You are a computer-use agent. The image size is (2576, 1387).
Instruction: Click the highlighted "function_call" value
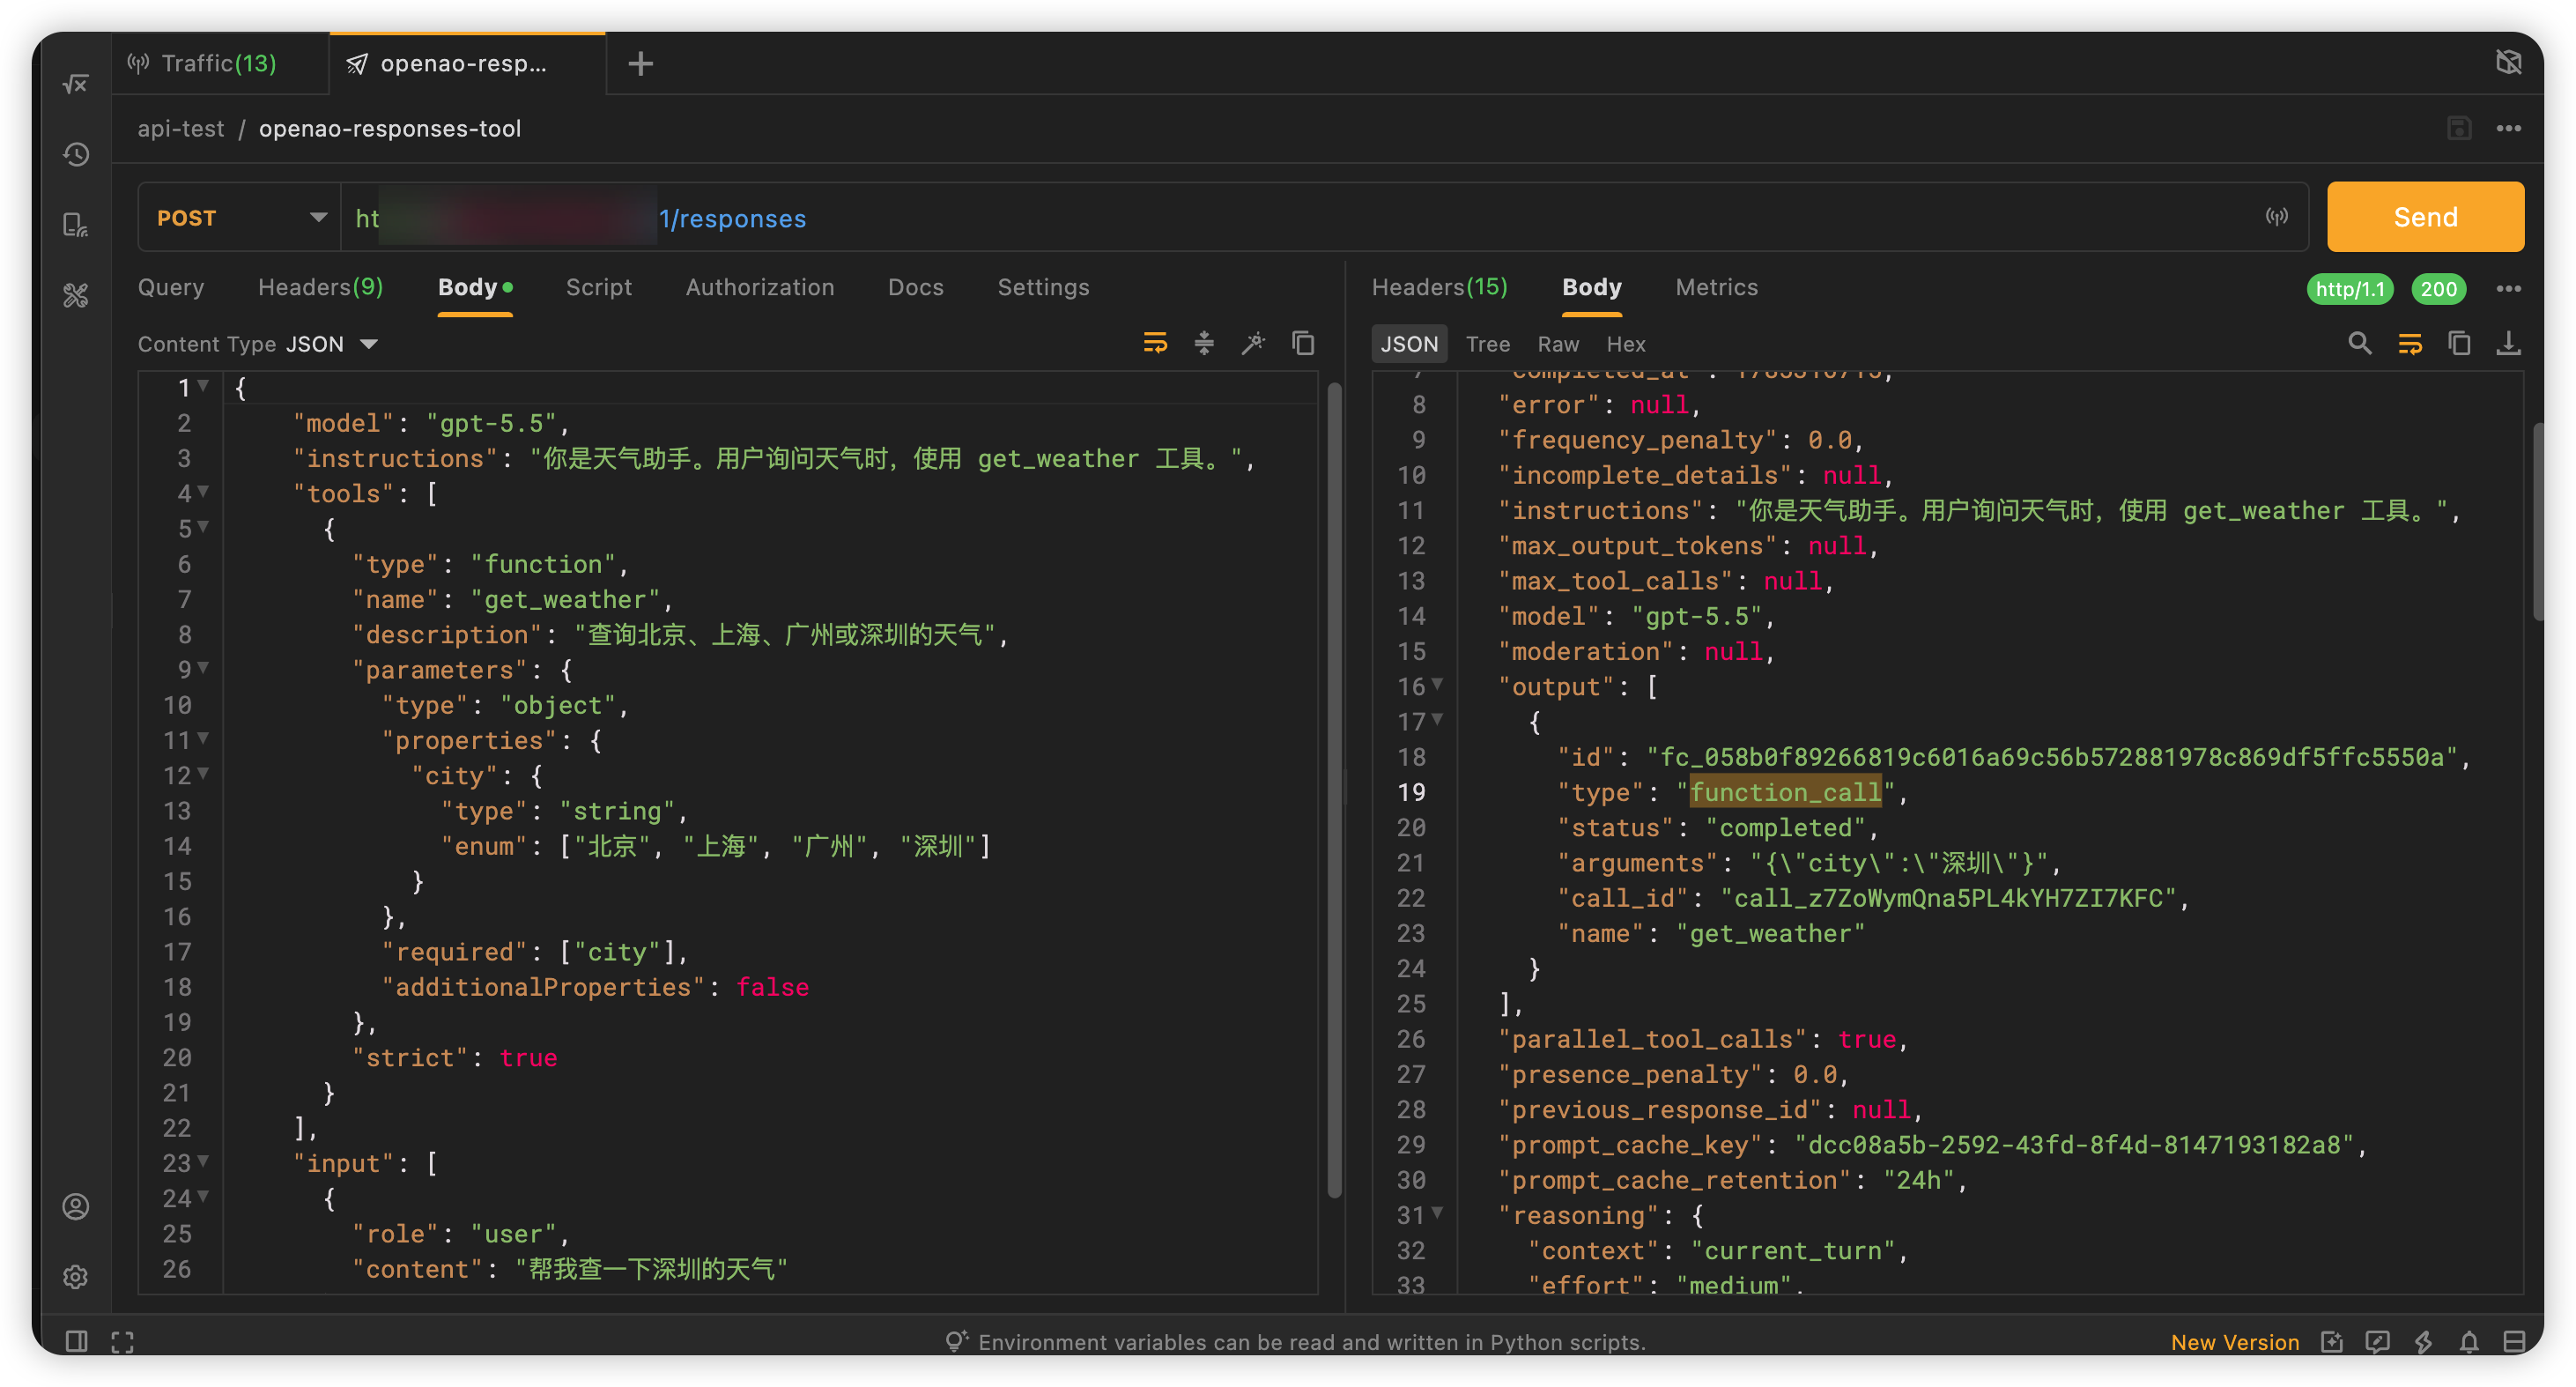[1785, 793]
